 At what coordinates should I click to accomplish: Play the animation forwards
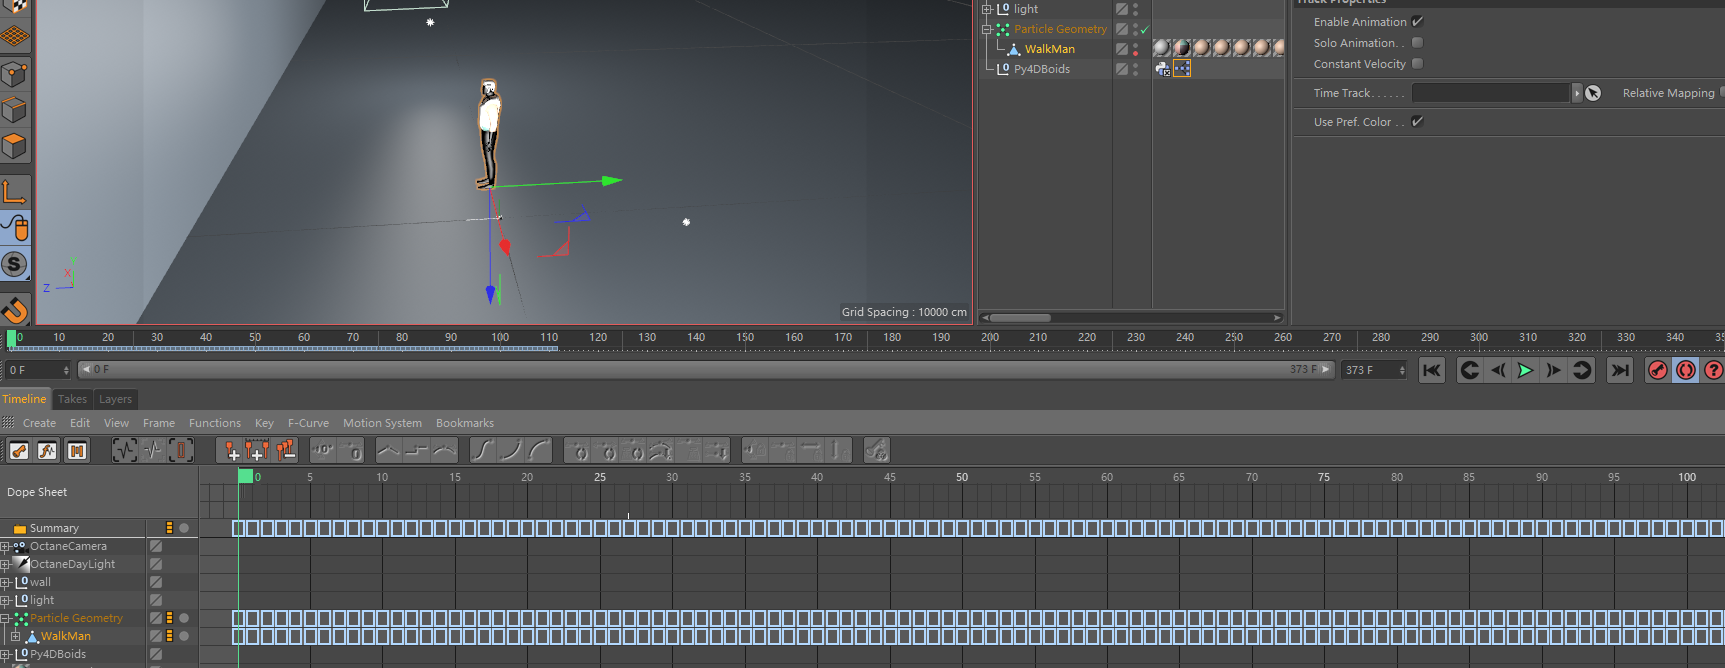click(x=1525, y=370)
